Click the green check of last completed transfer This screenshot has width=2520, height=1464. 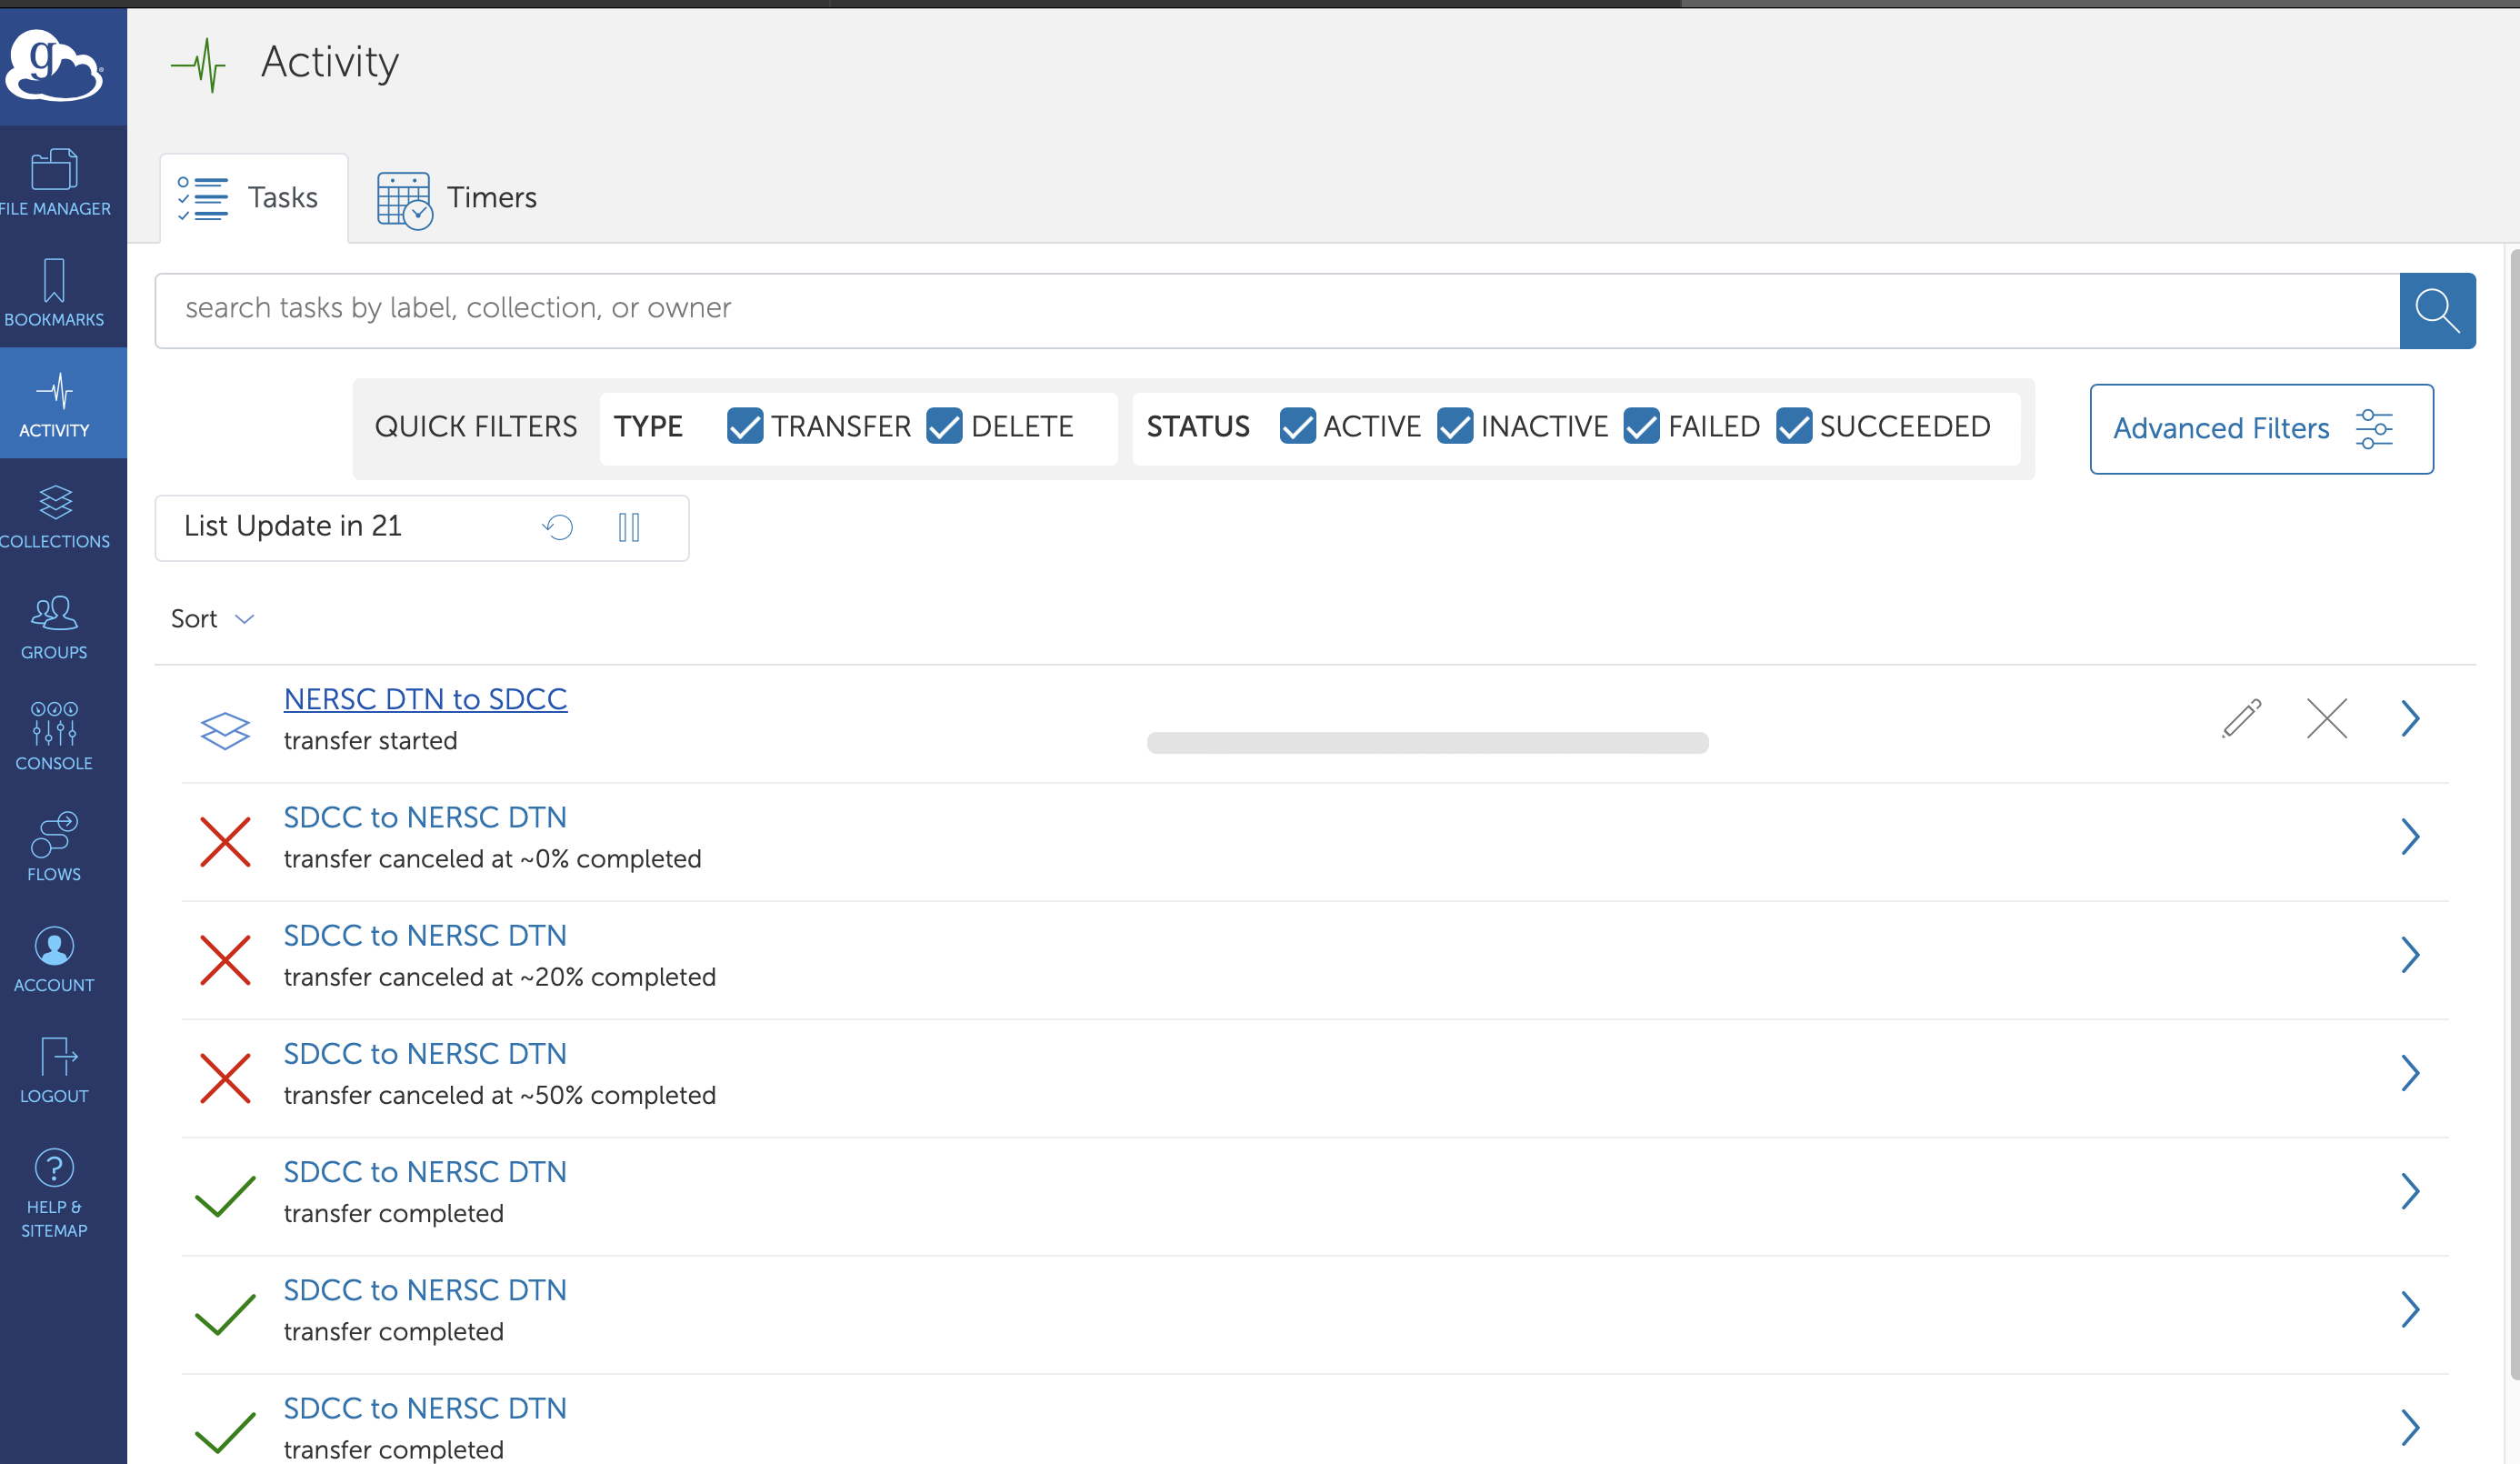pyautogui.click(x=225, y=1432)
